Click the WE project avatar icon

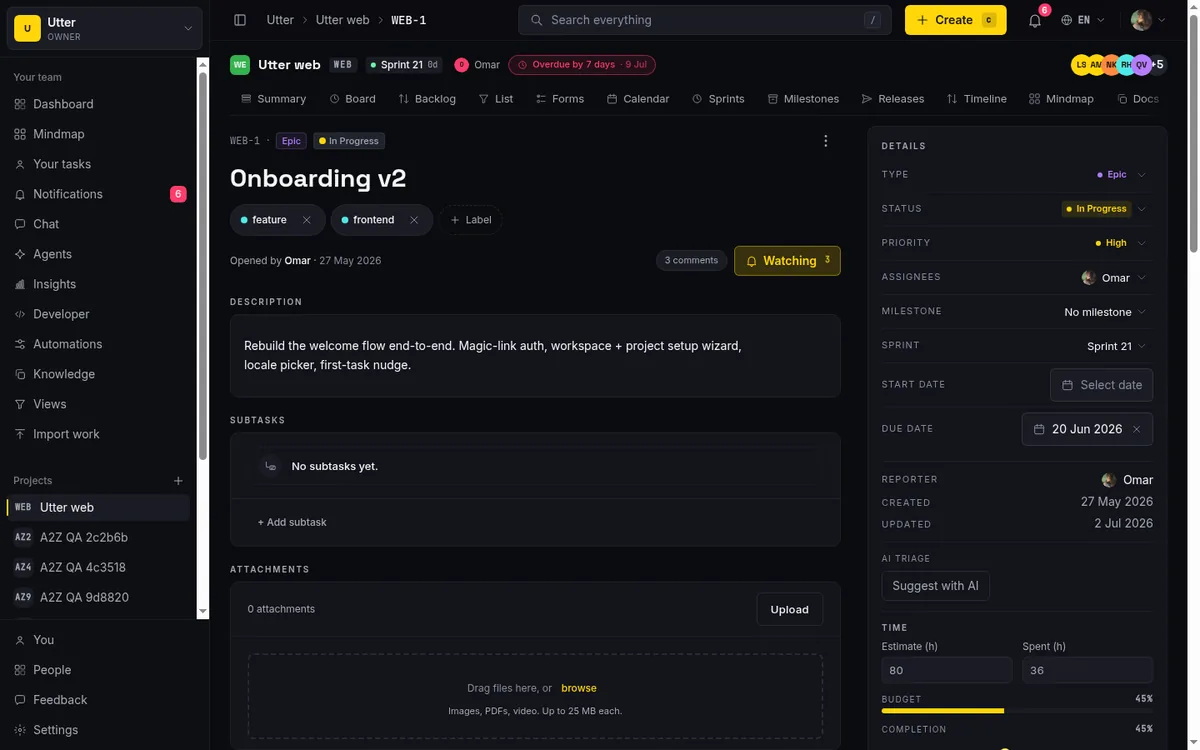240,65
